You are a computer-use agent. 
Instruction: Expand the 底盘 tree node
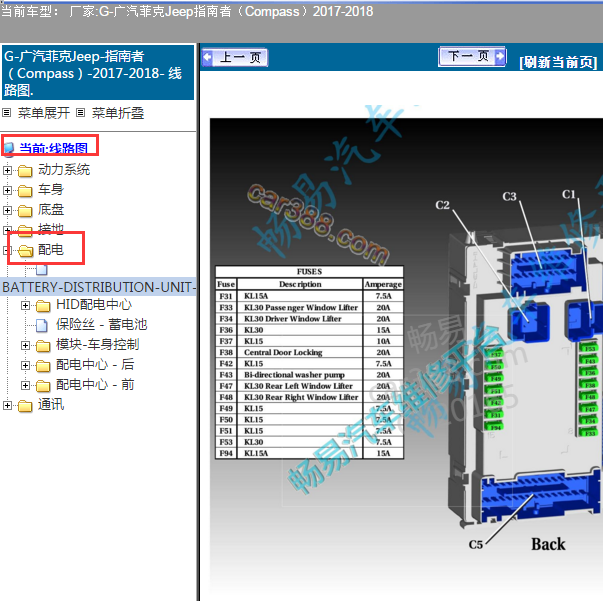[x=7, y=210]
